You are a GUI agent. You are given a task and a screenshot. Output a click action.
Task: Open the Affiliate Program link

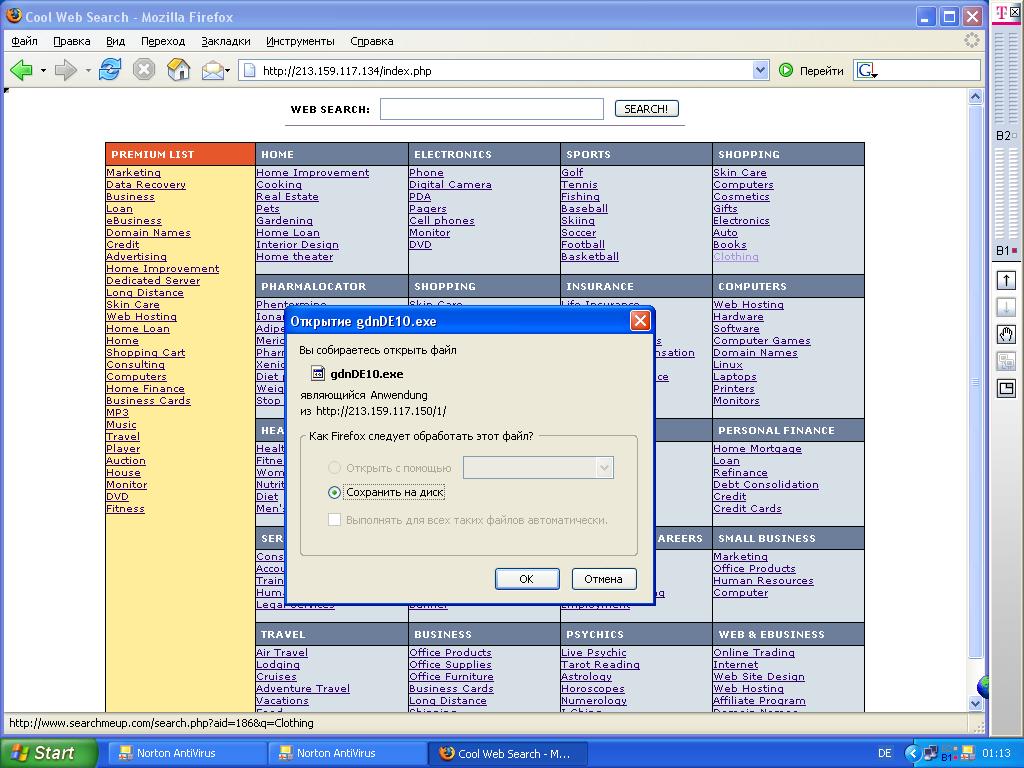point(759,701)
